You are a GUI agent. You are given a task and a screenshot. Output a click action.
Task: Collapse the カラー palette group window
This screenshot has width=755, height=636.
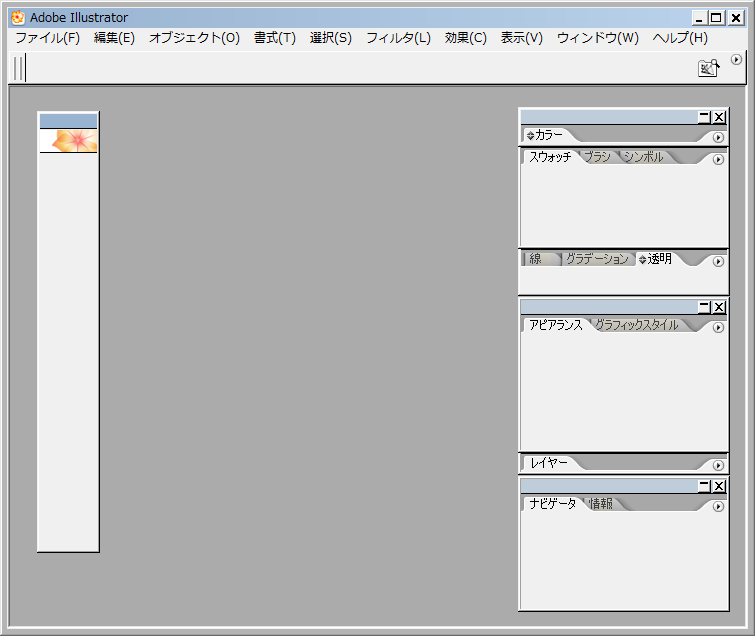[x=704, y=117]
